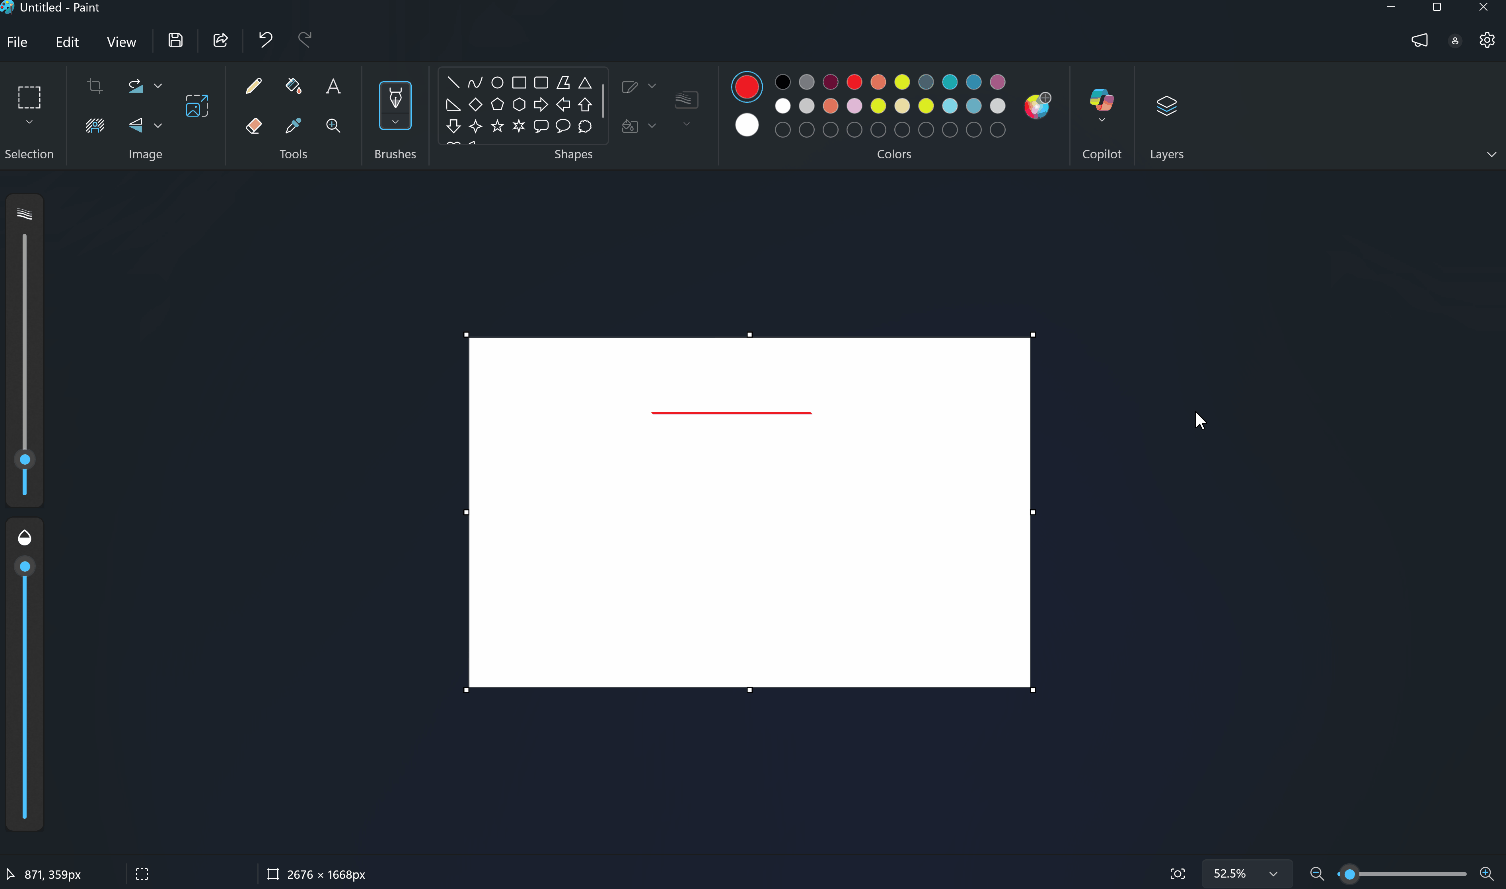Open the Layers panel
The image size is (1506, 889).
[1166, 107]
